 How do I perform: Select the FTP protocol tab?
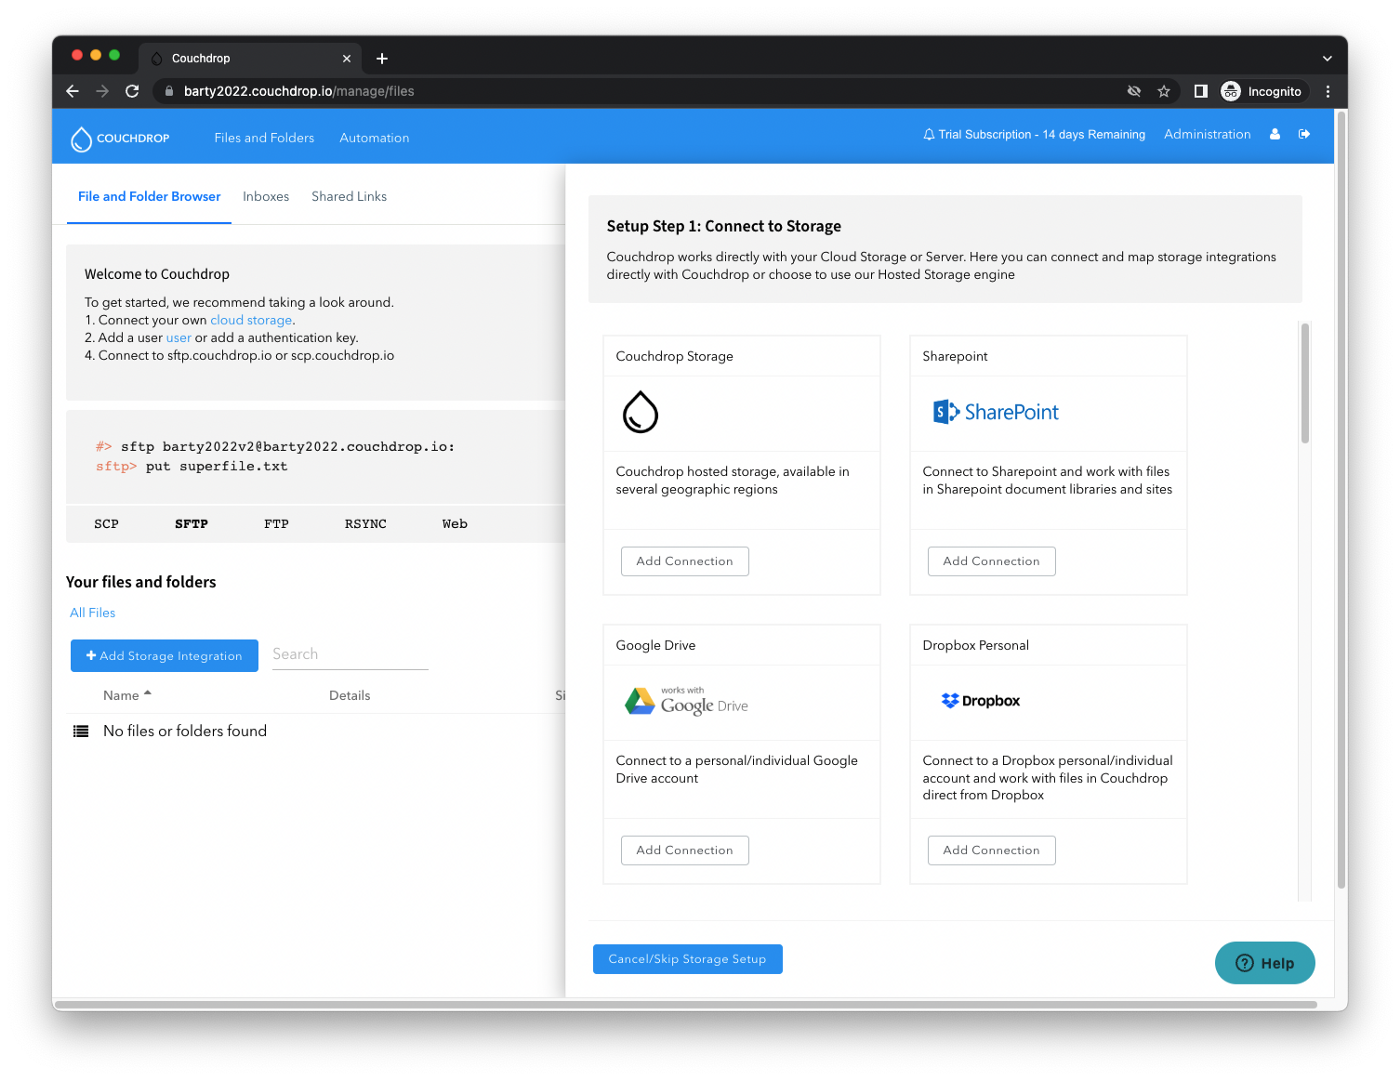276,524
